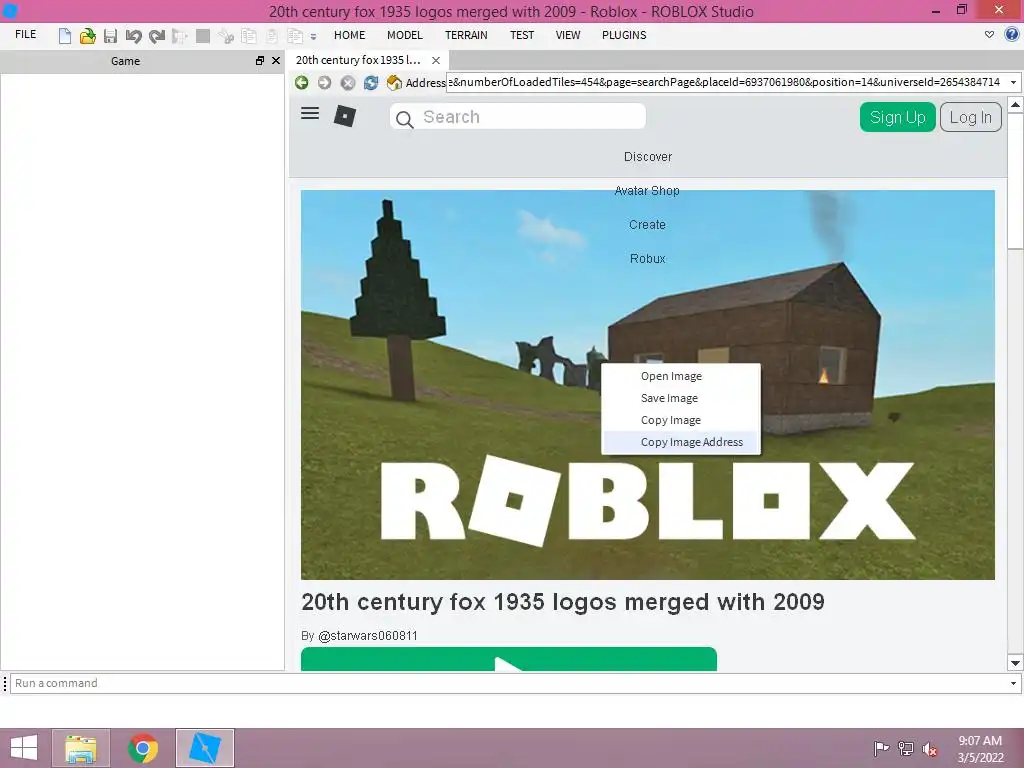Refresh the web page

tap(371, 82)
